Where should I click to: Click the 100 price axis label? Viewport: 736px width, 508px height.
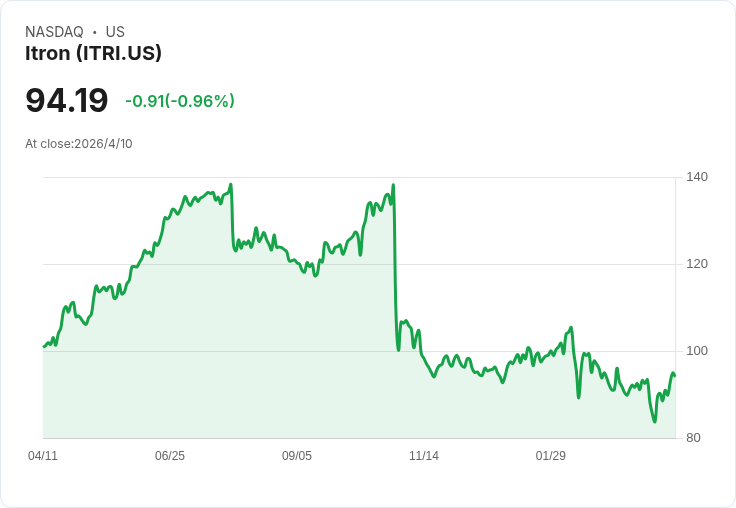click(697, 351)
